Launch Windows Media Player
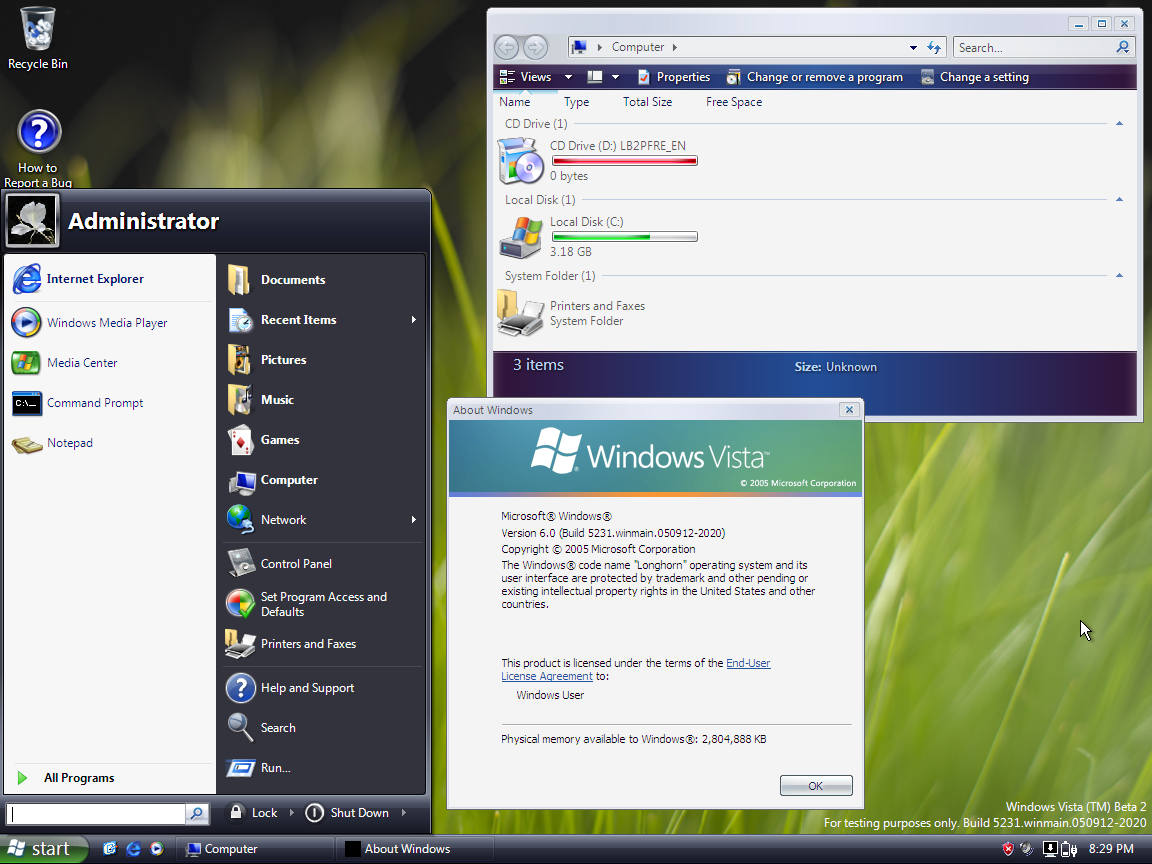Screen dimensions: 1152x864 tap(106, 323)
